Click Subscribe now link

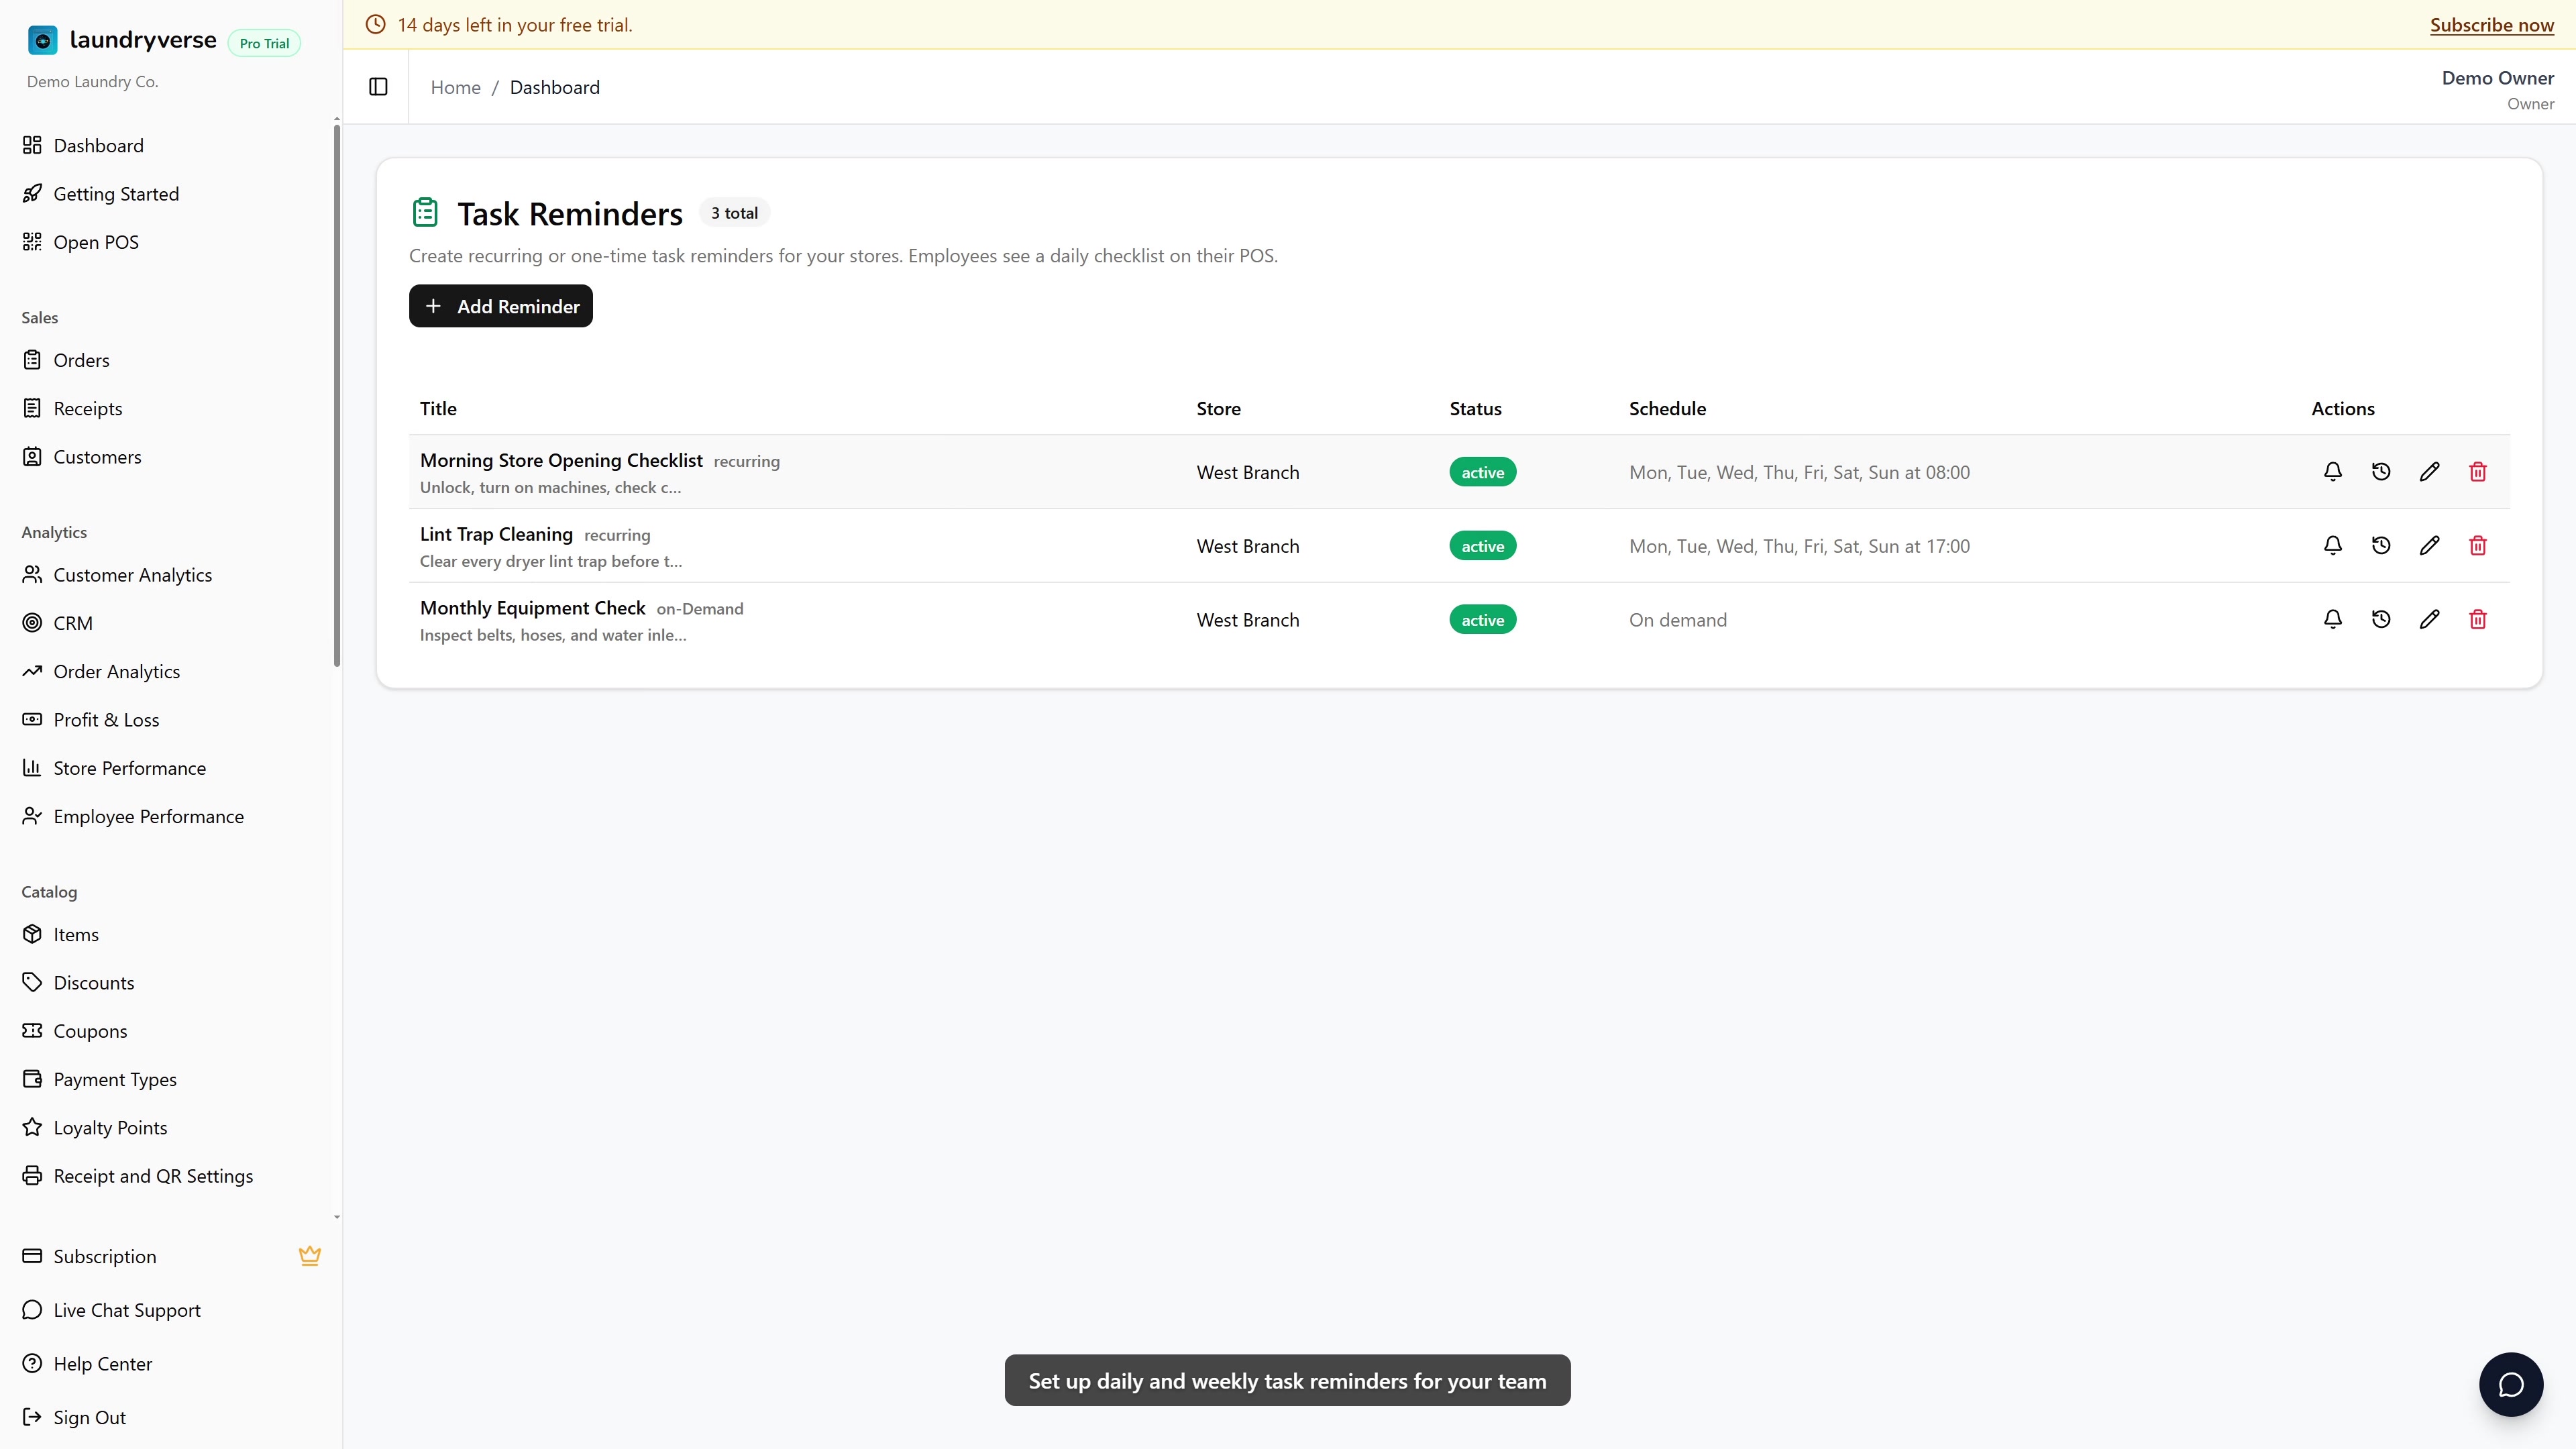click(x=2492, y=25)
